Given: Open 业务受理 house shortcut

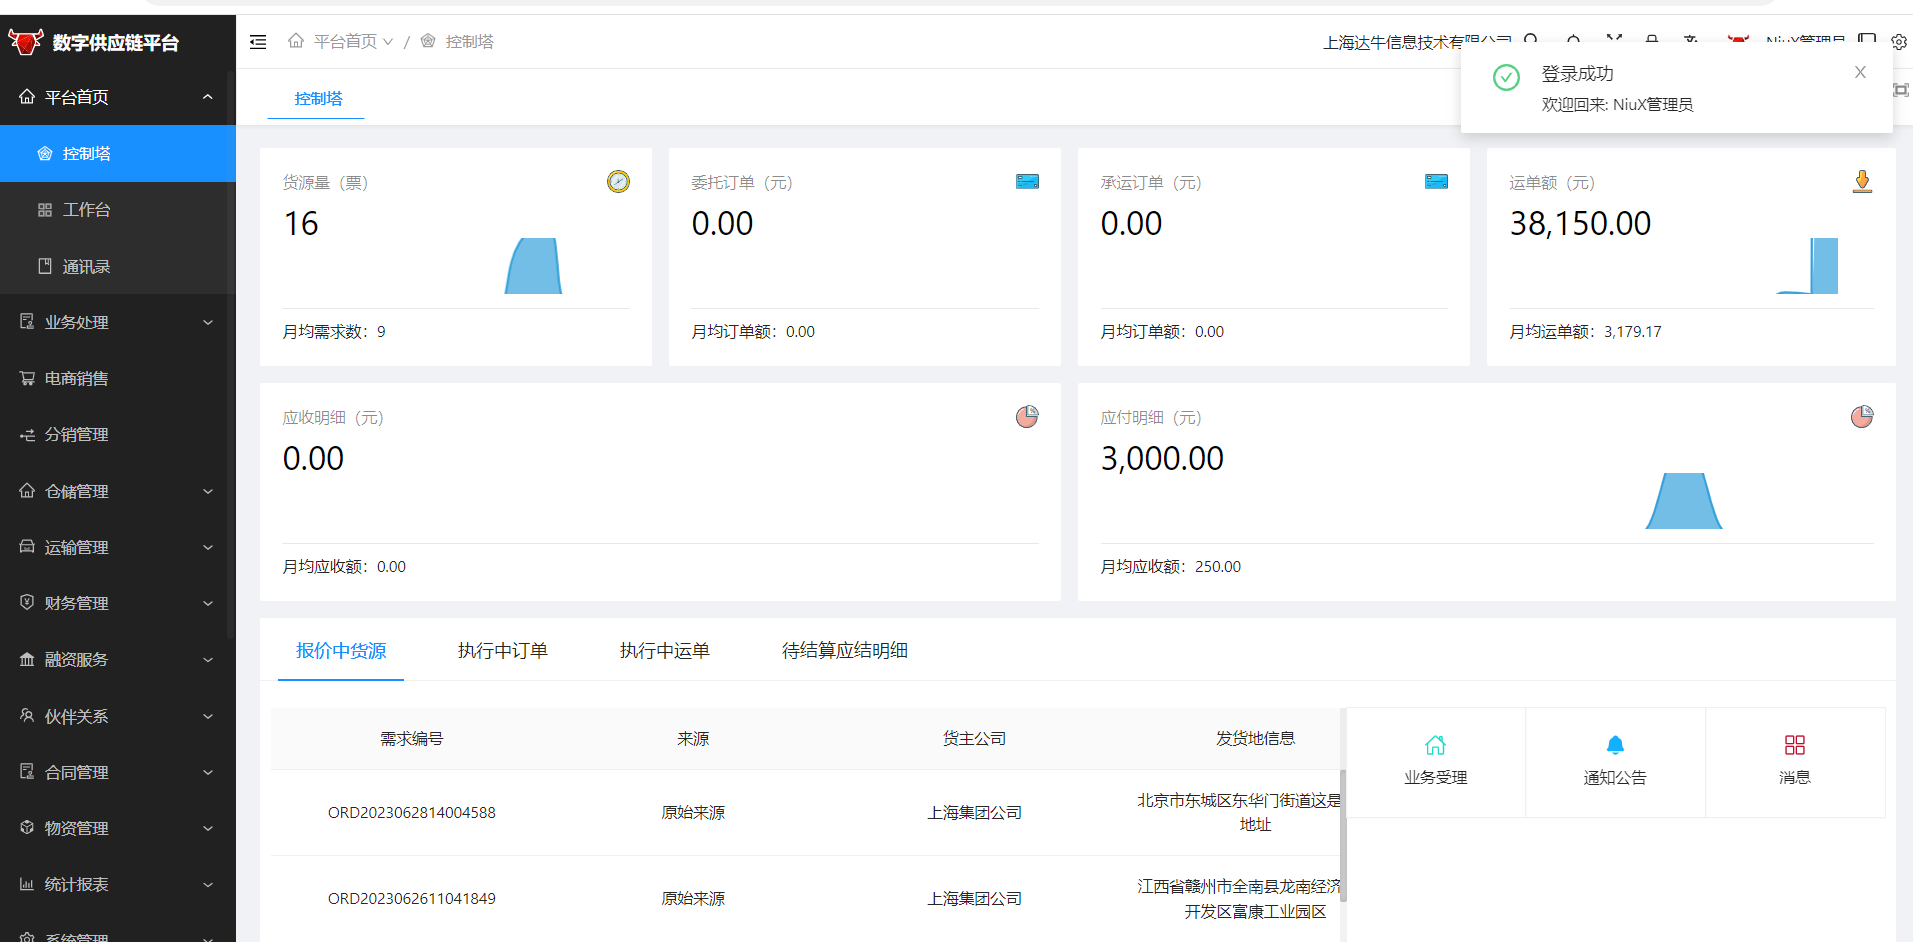Looking at the screenshot, I should [1435, 762].
